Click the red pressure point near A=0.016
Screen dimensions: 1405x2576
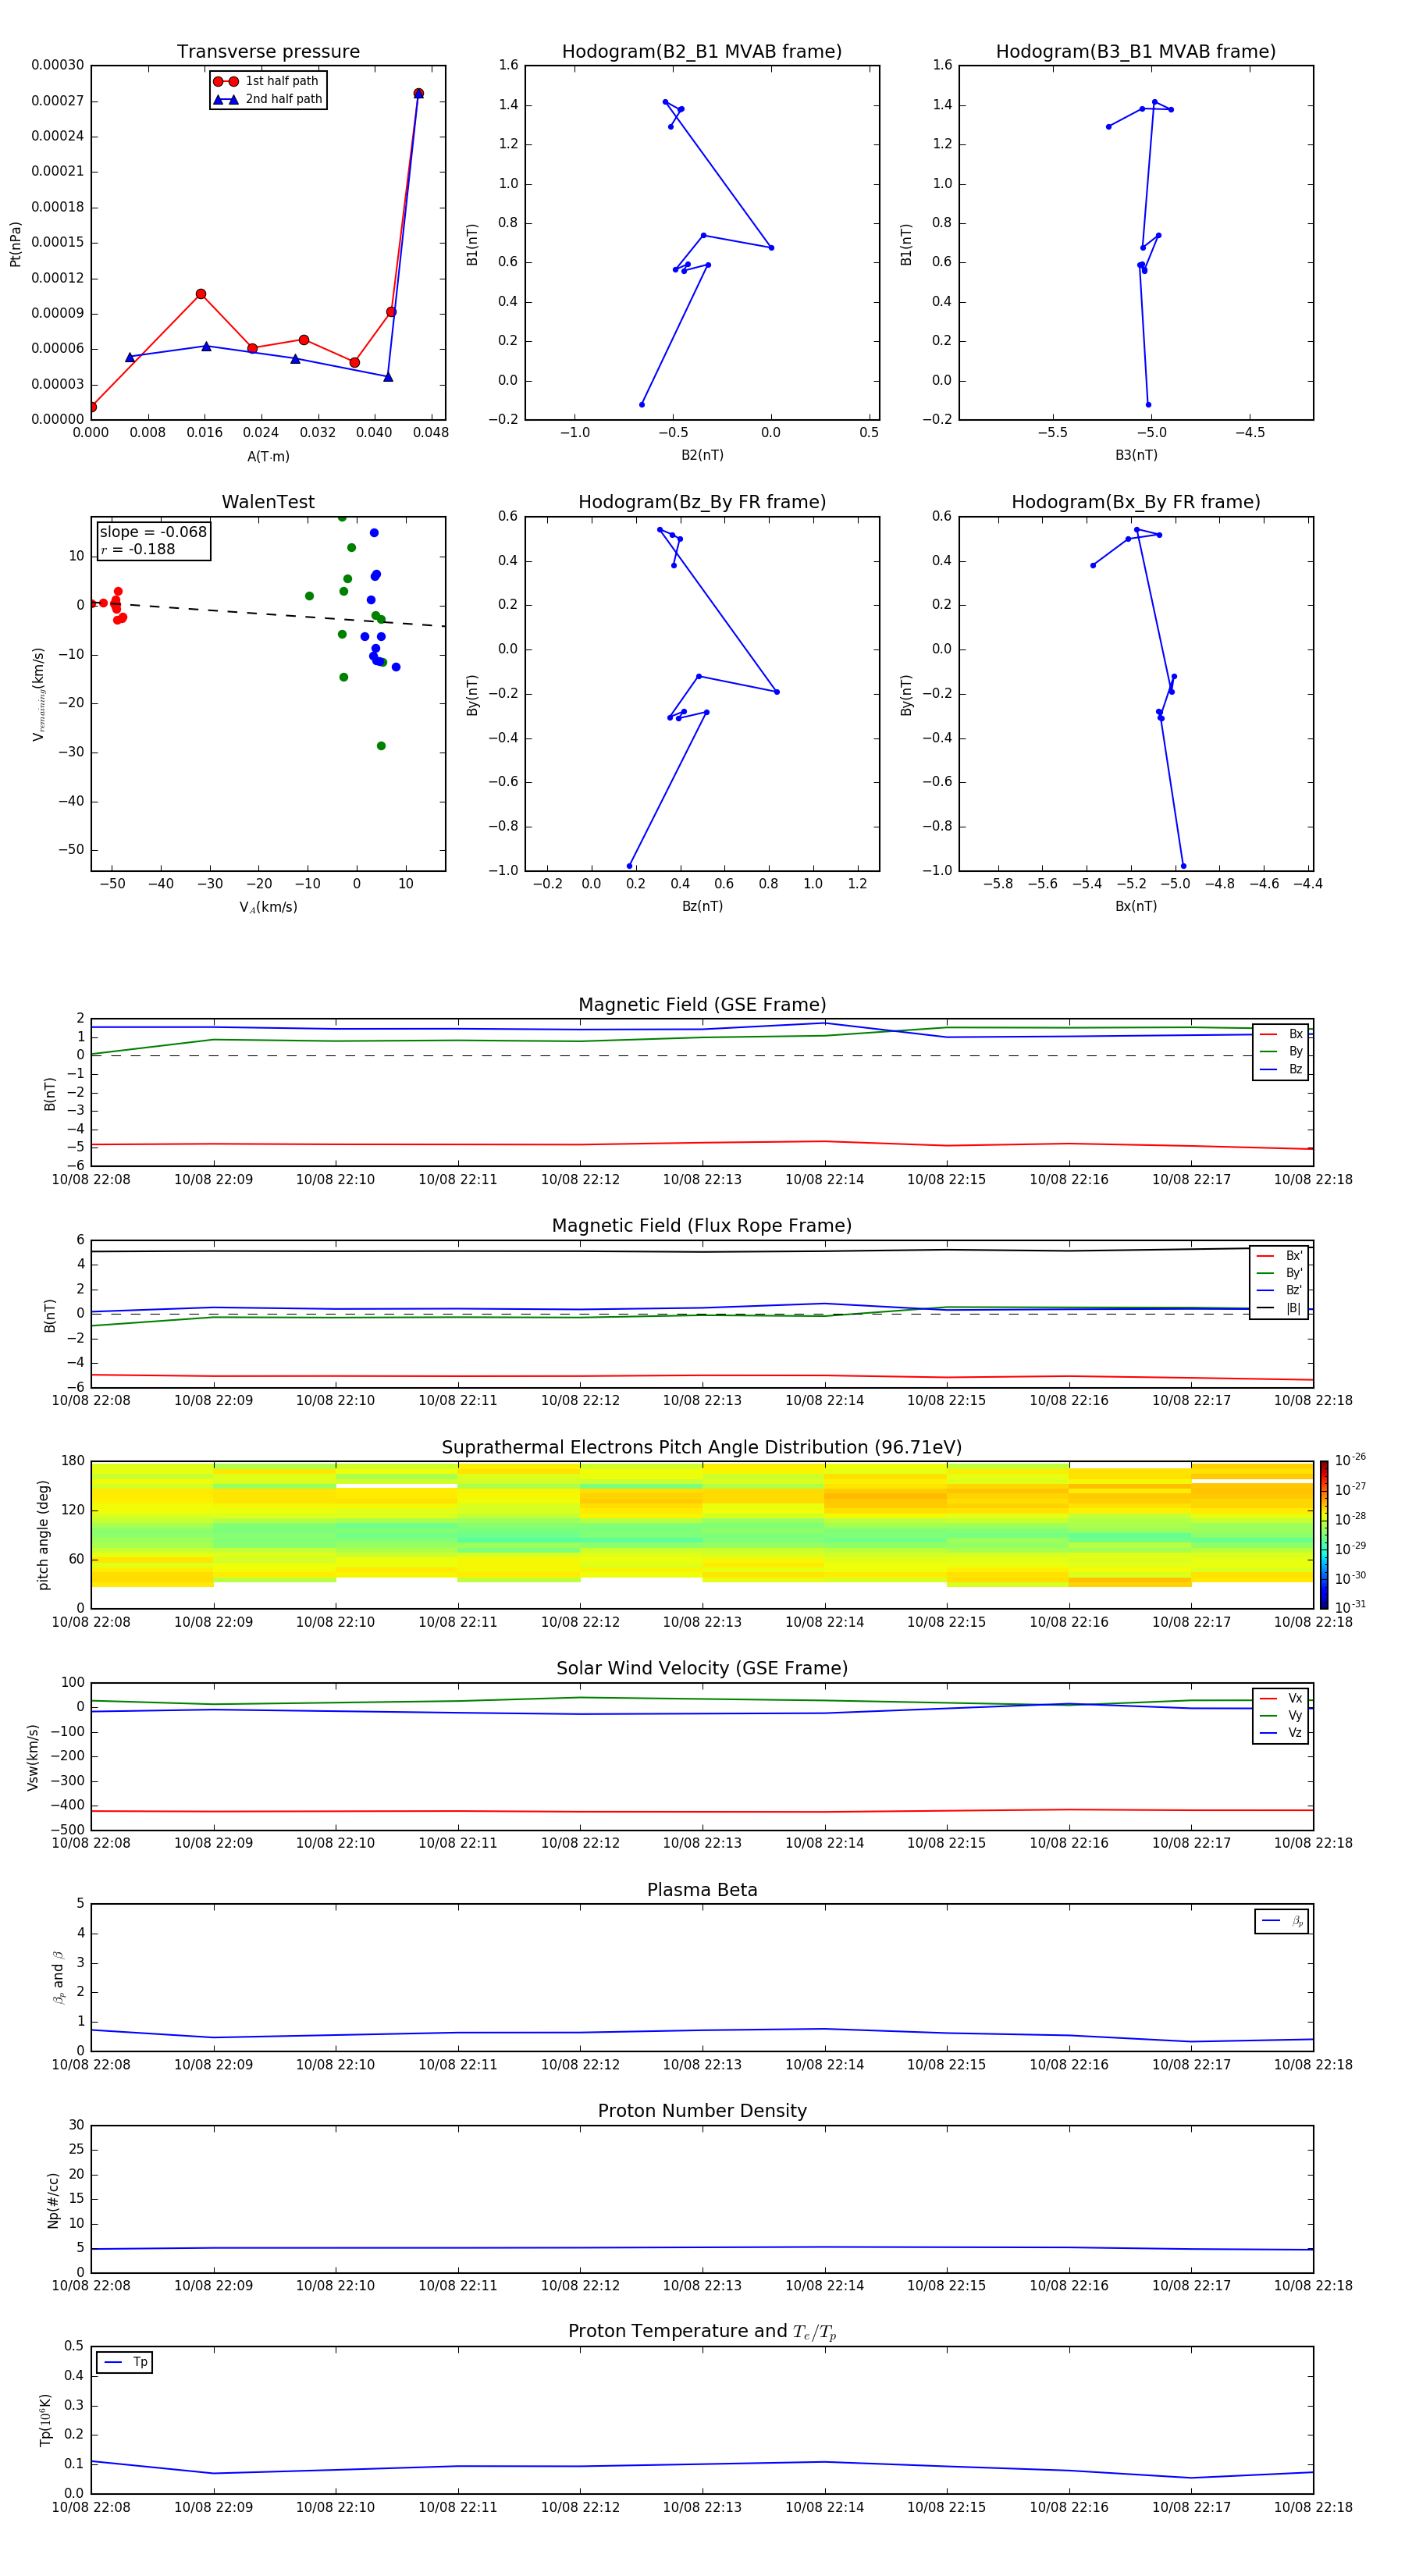click(x=201, y=294)
